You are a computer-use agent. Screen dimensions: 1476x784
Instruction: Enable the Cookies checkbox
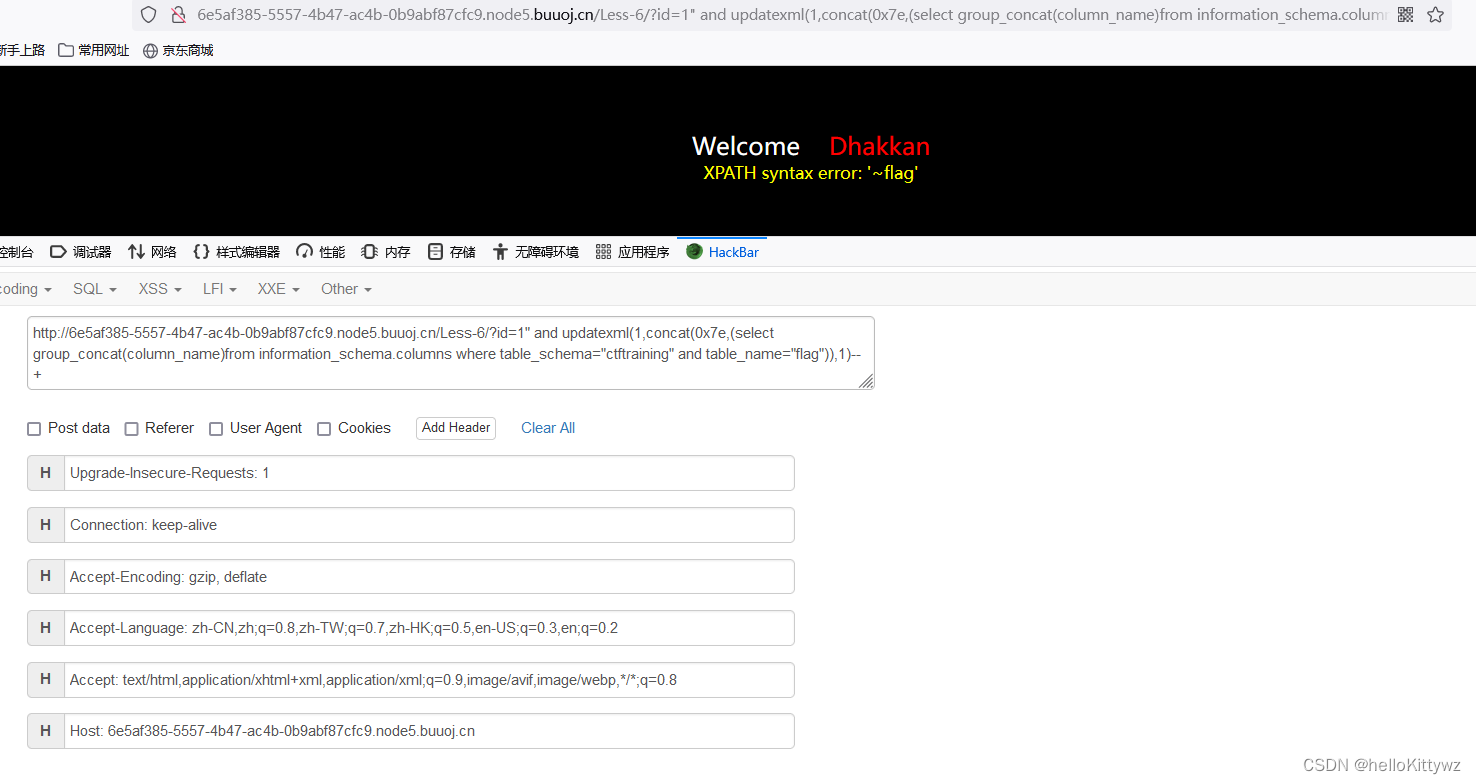tap(324, 429)
